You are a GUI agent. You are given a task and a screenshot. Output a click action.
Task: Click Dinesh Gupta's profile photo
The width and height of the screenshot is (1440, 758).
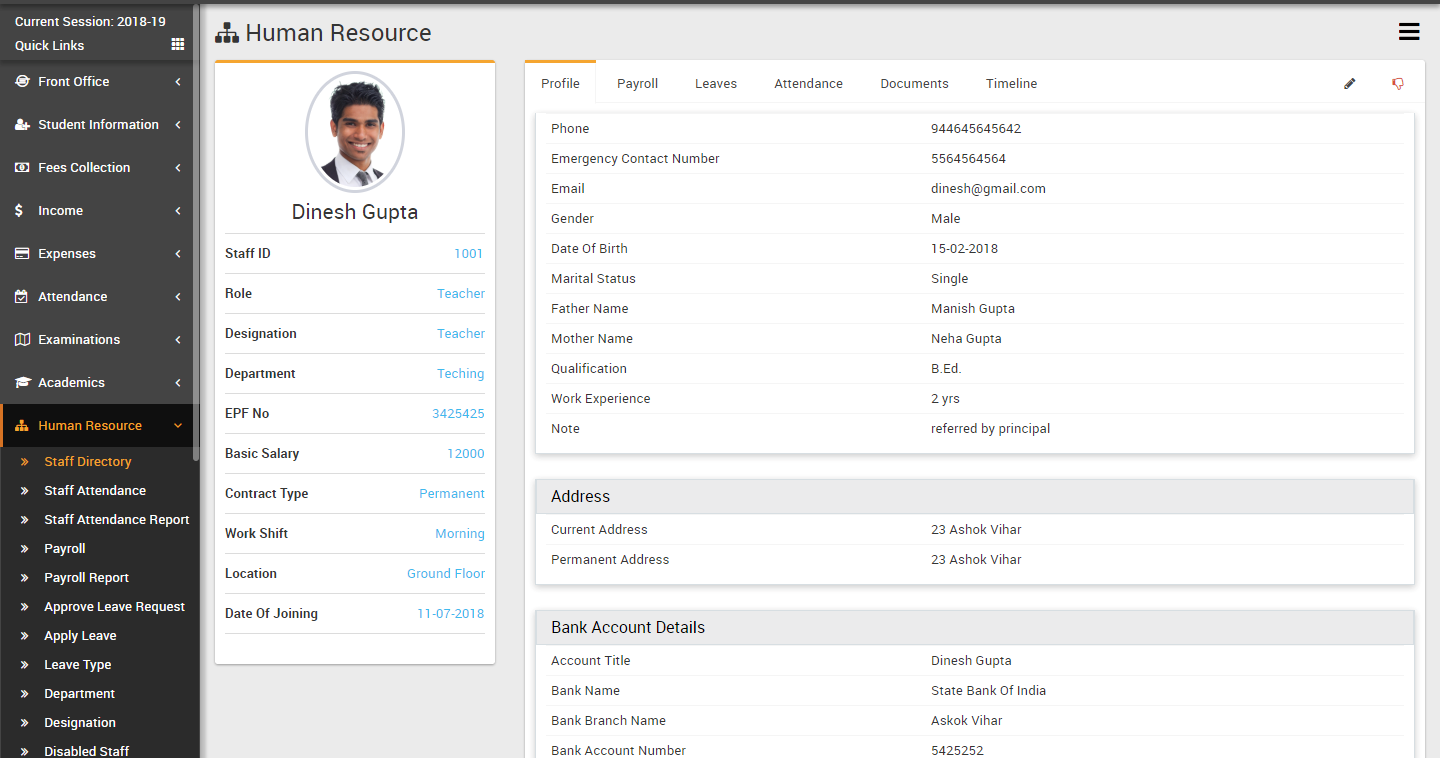tap(355, 132)
